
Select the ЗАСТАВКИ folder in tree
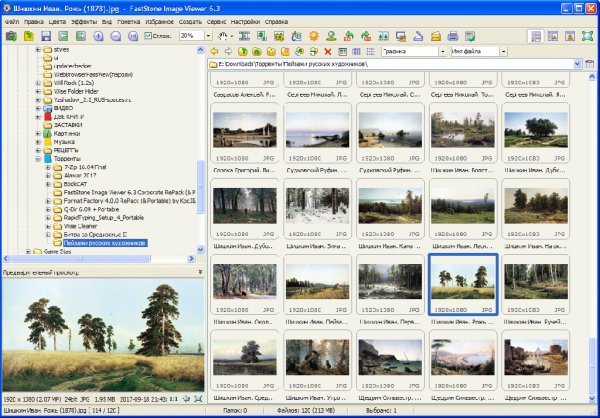pos(68,125)
